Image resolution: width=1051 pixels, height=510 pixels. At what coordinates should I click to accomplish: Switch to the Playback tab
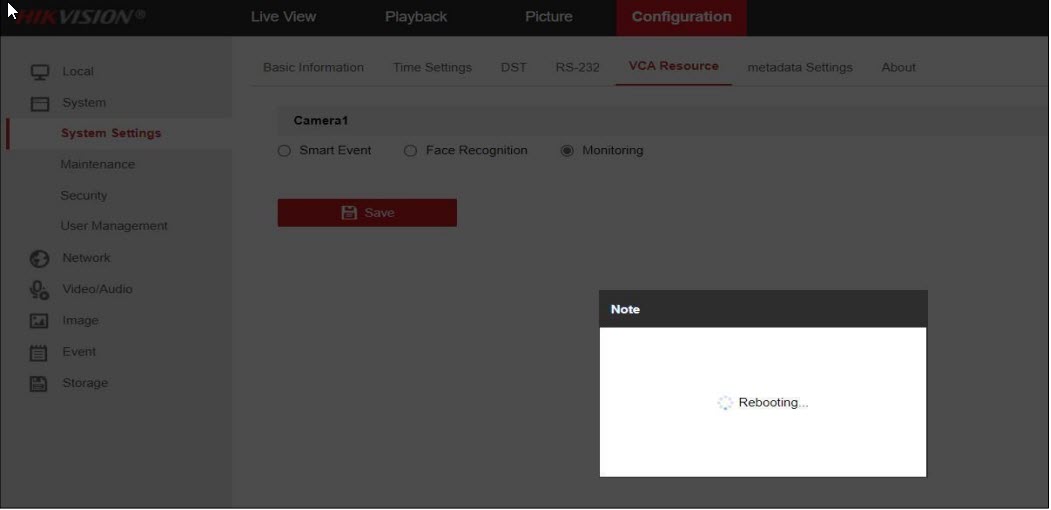pyautogui.click(x=416, y=17)
